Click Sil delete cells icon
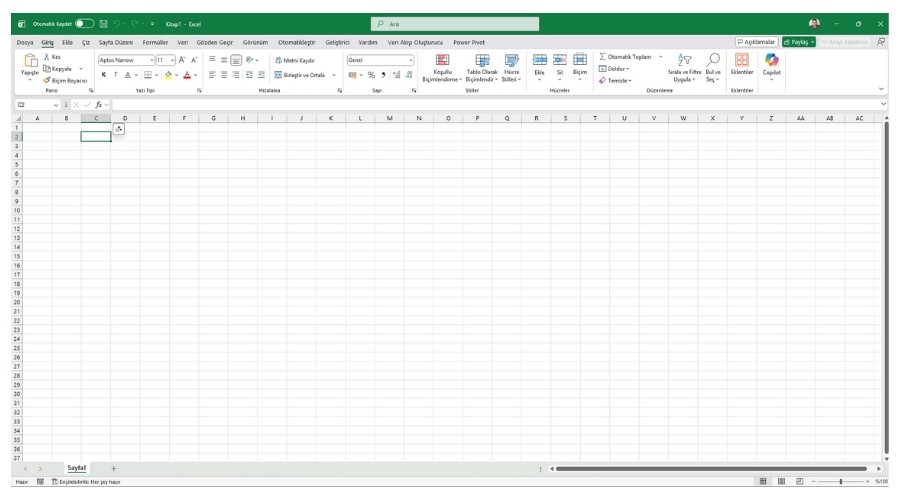900x500 pixels. (560, 60)
